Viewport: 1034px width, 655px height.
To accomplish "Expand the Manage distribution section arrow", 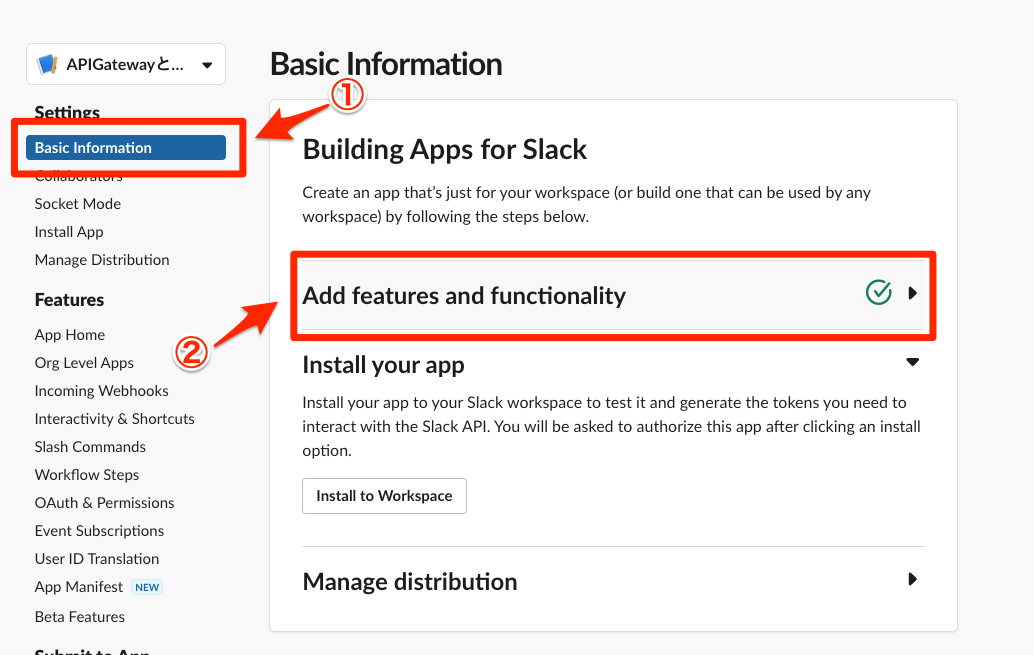I will (x=912, y=579).
